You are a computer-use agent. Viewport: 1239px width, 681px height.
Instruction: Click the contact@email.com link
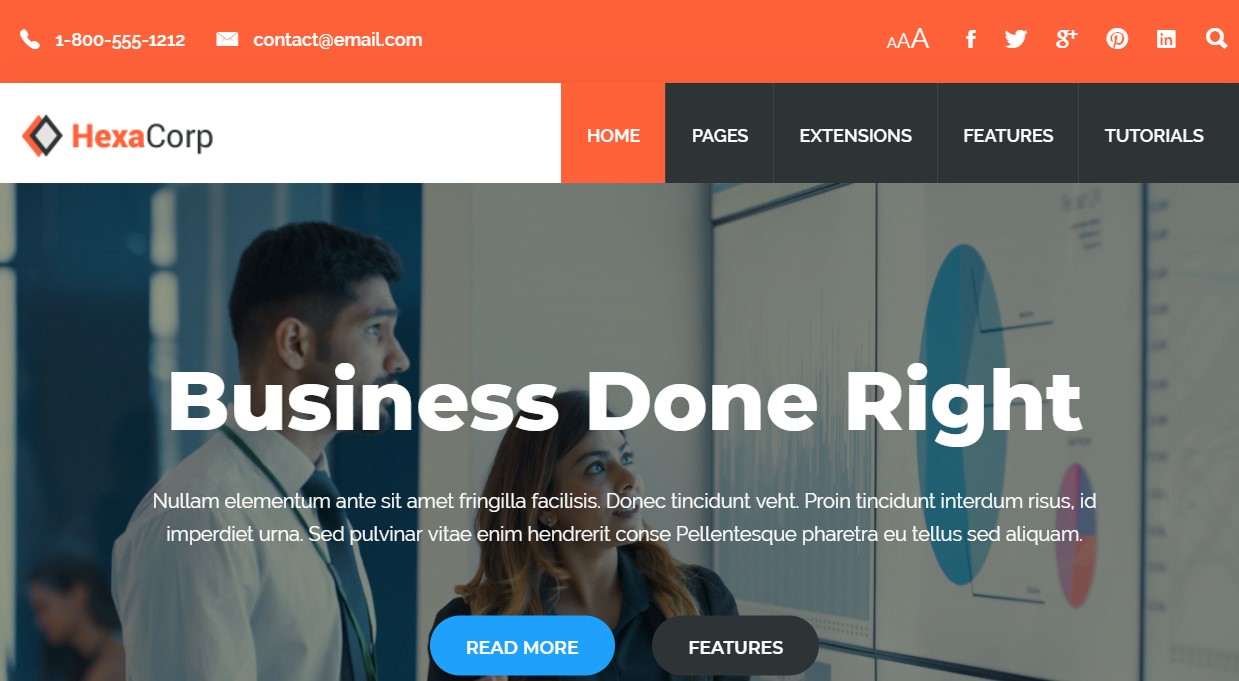point(338,40)
